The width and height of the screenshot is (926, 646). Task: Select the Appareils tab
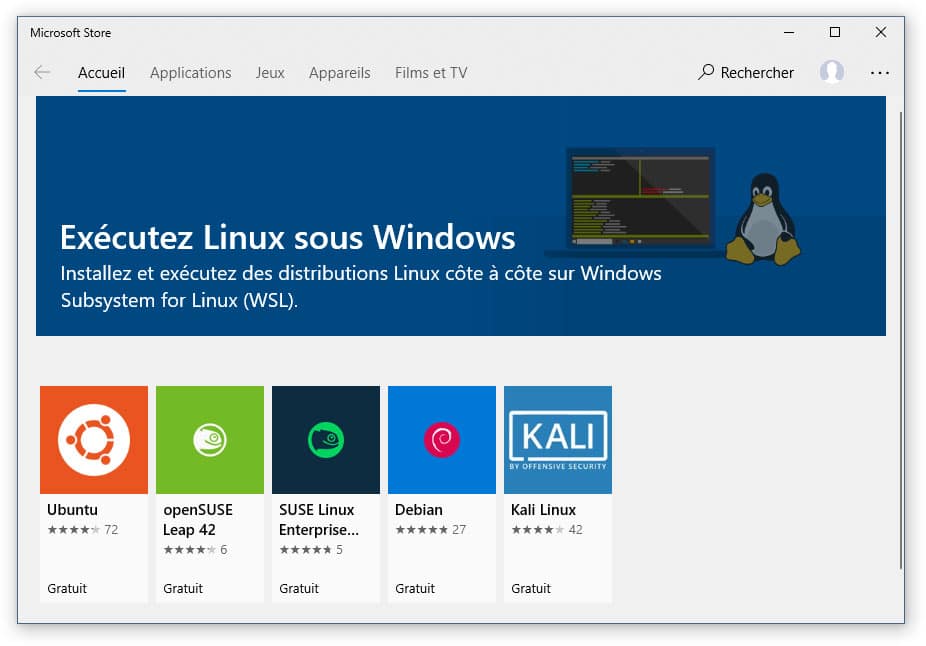point(340,73)
